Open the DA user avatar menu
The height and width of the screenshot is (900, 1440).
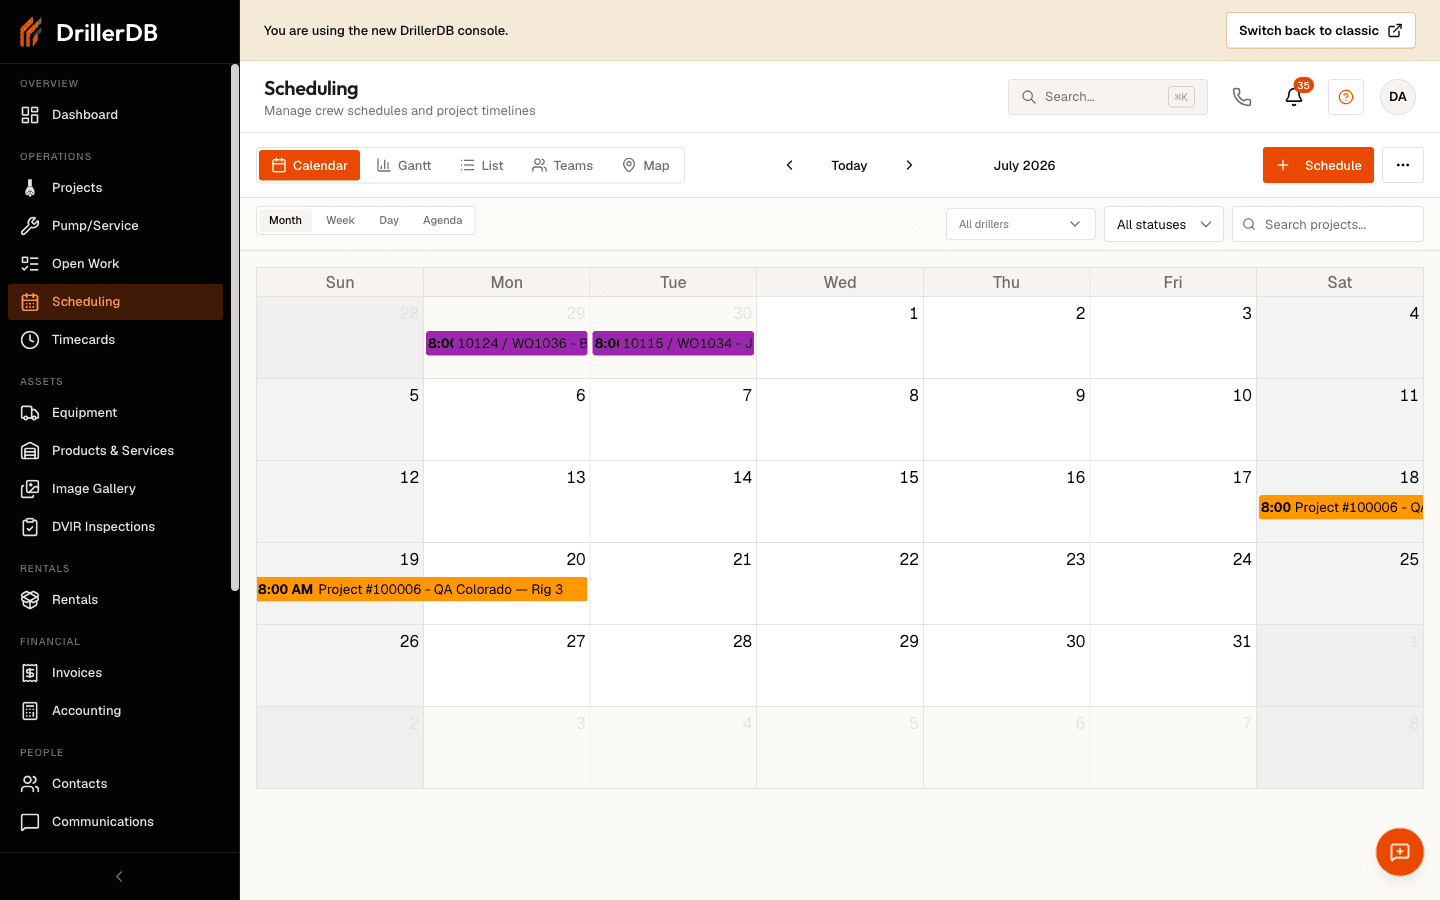click(1398, 97)
